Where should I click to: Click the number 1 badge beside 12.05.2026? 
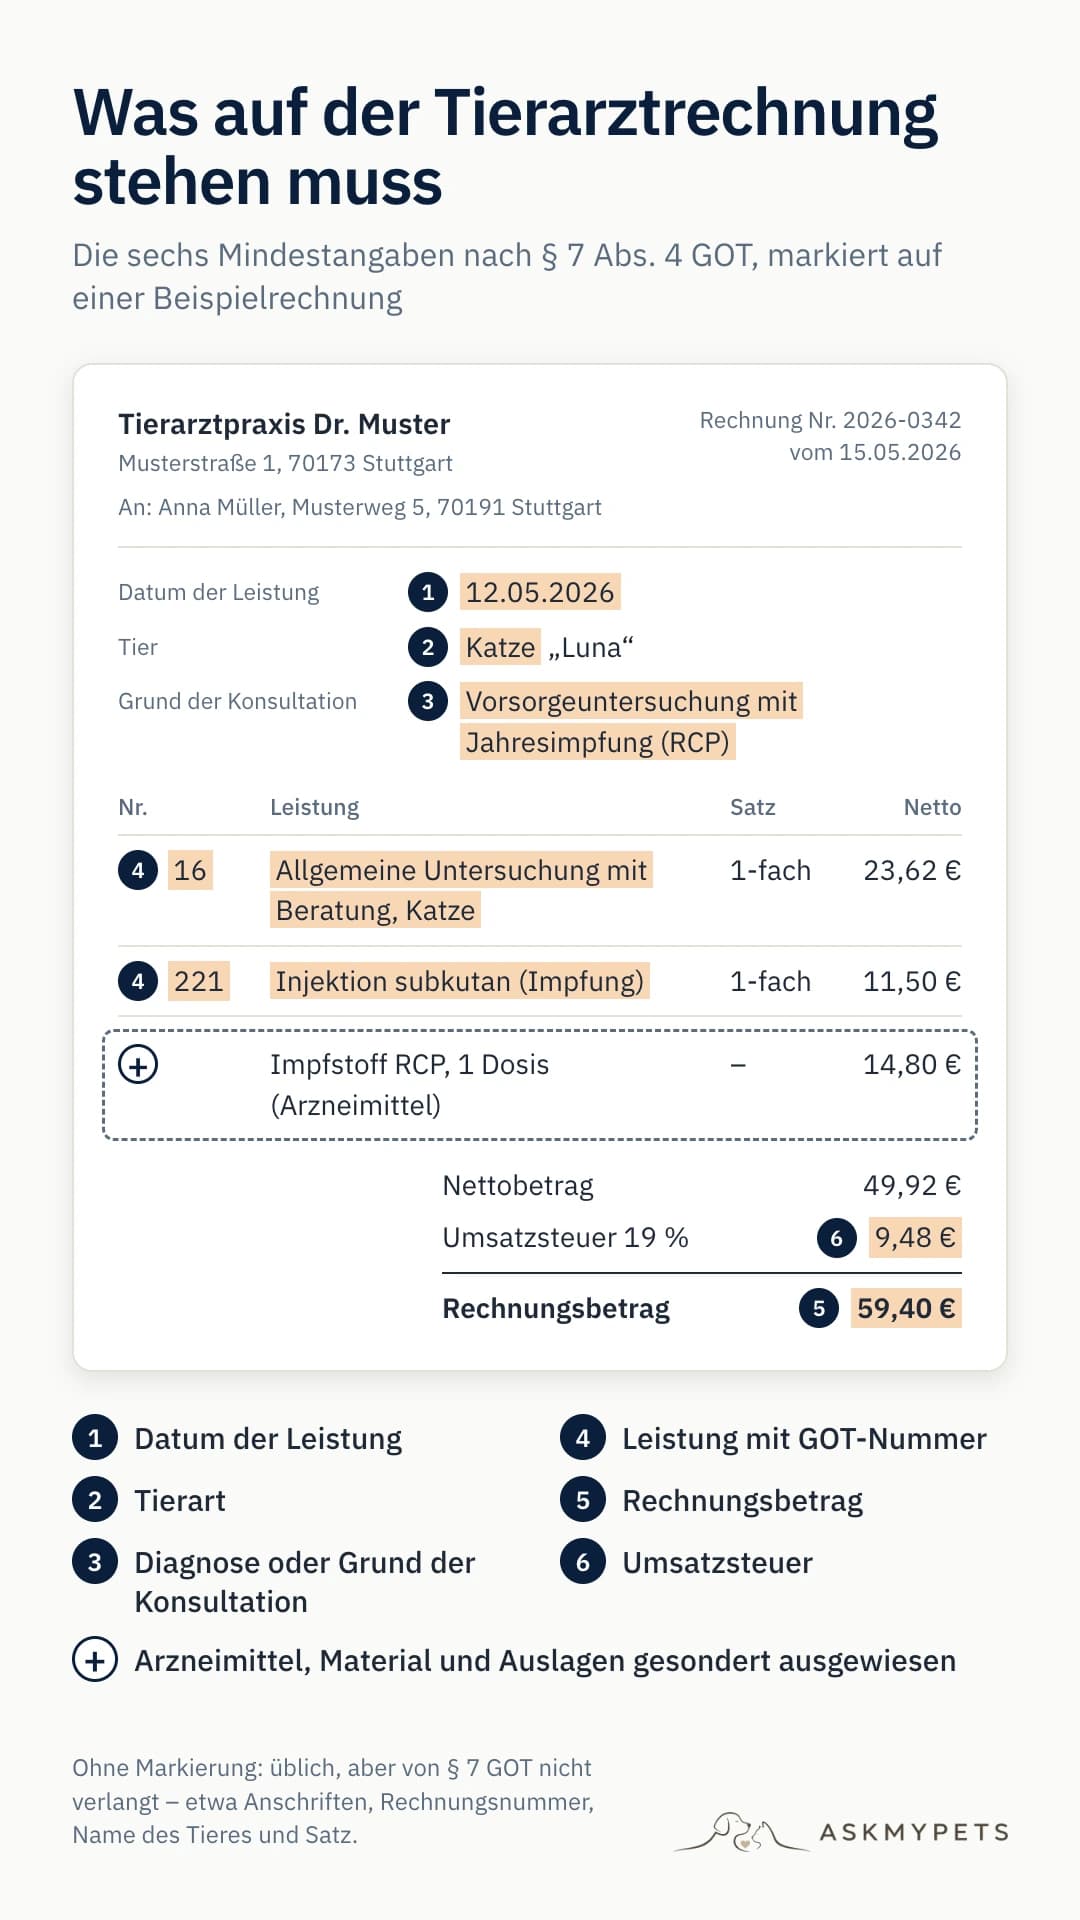tap(428, 592)
